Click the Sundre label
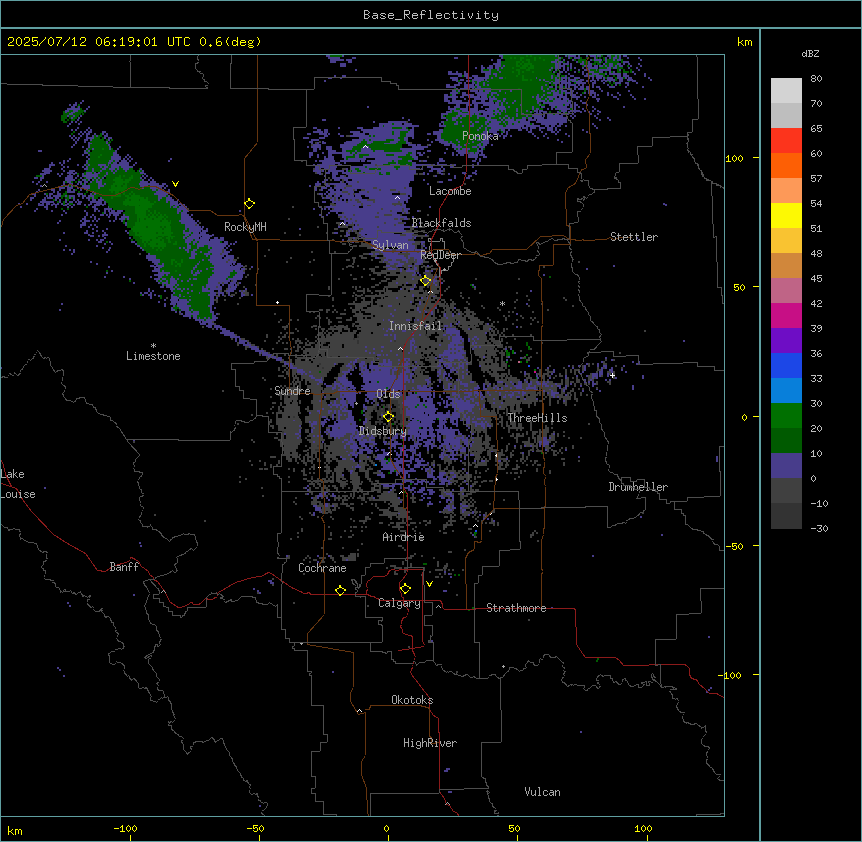This screenshot has height=842, width=862. pyautogui.click(x=292, y=391)
